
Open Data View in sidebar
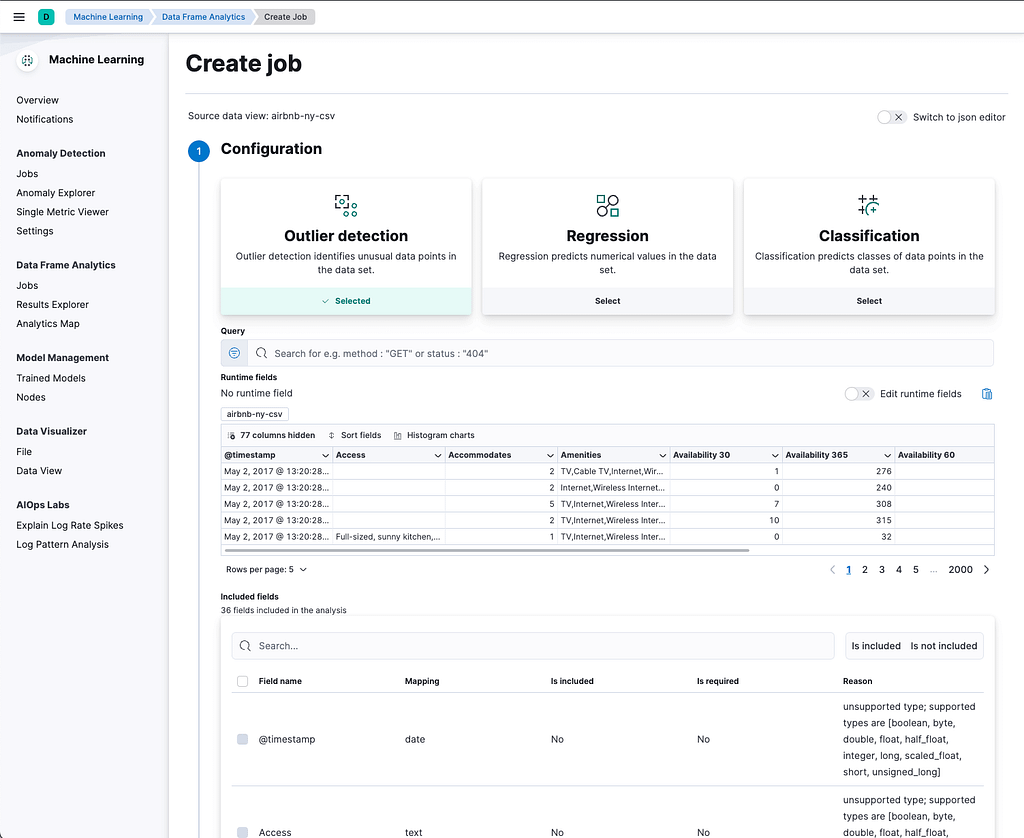[39, 471]
